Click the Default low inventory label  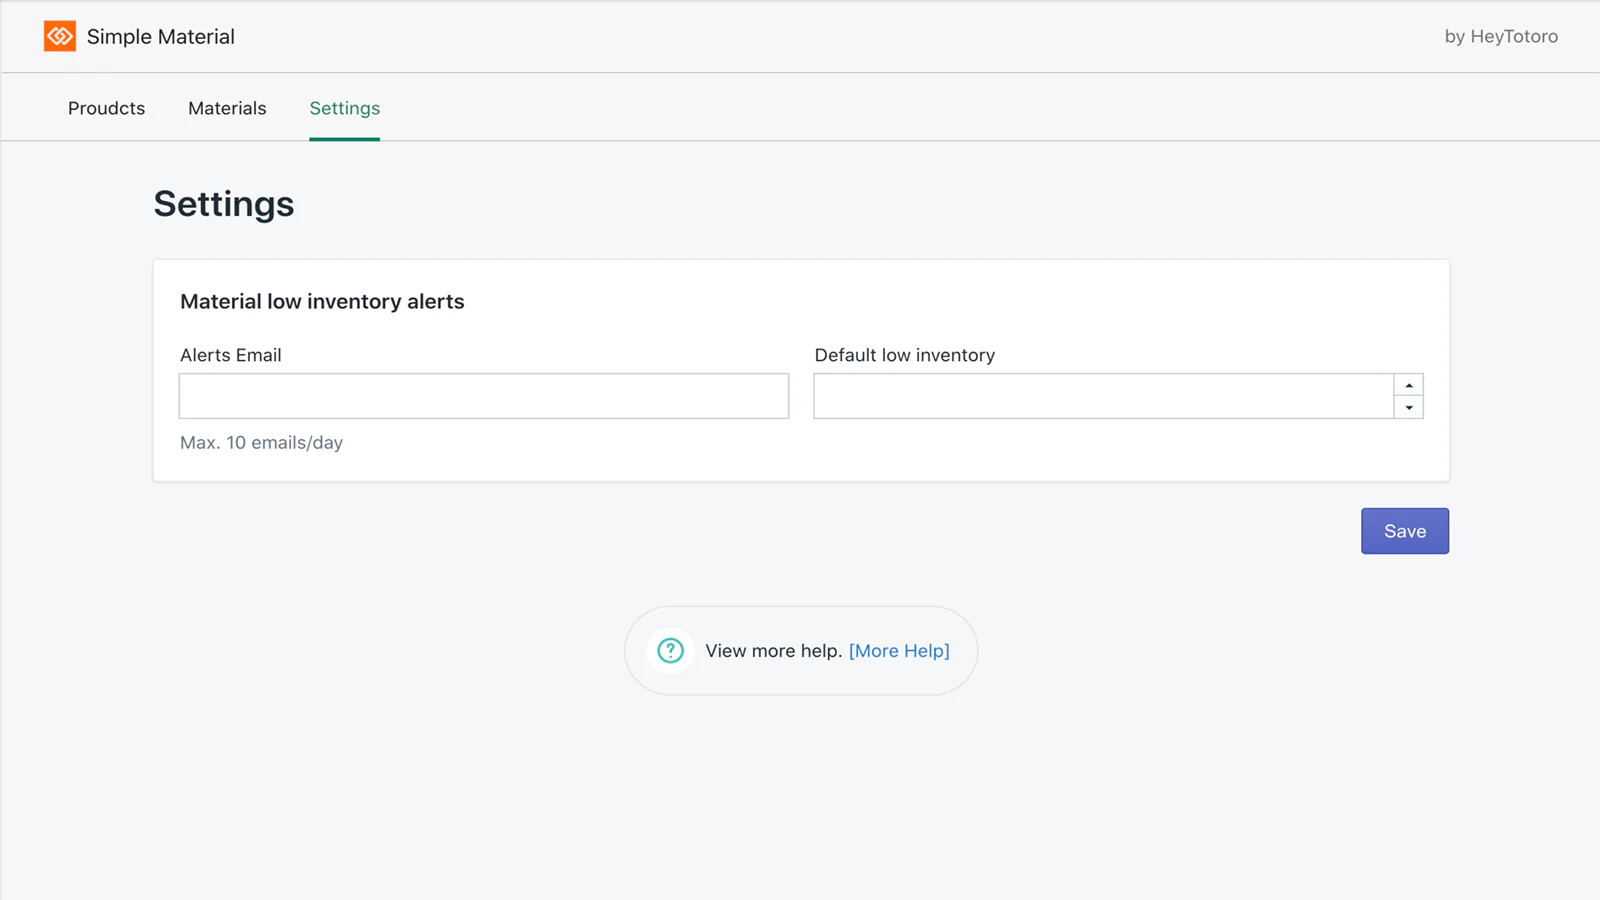905,355
